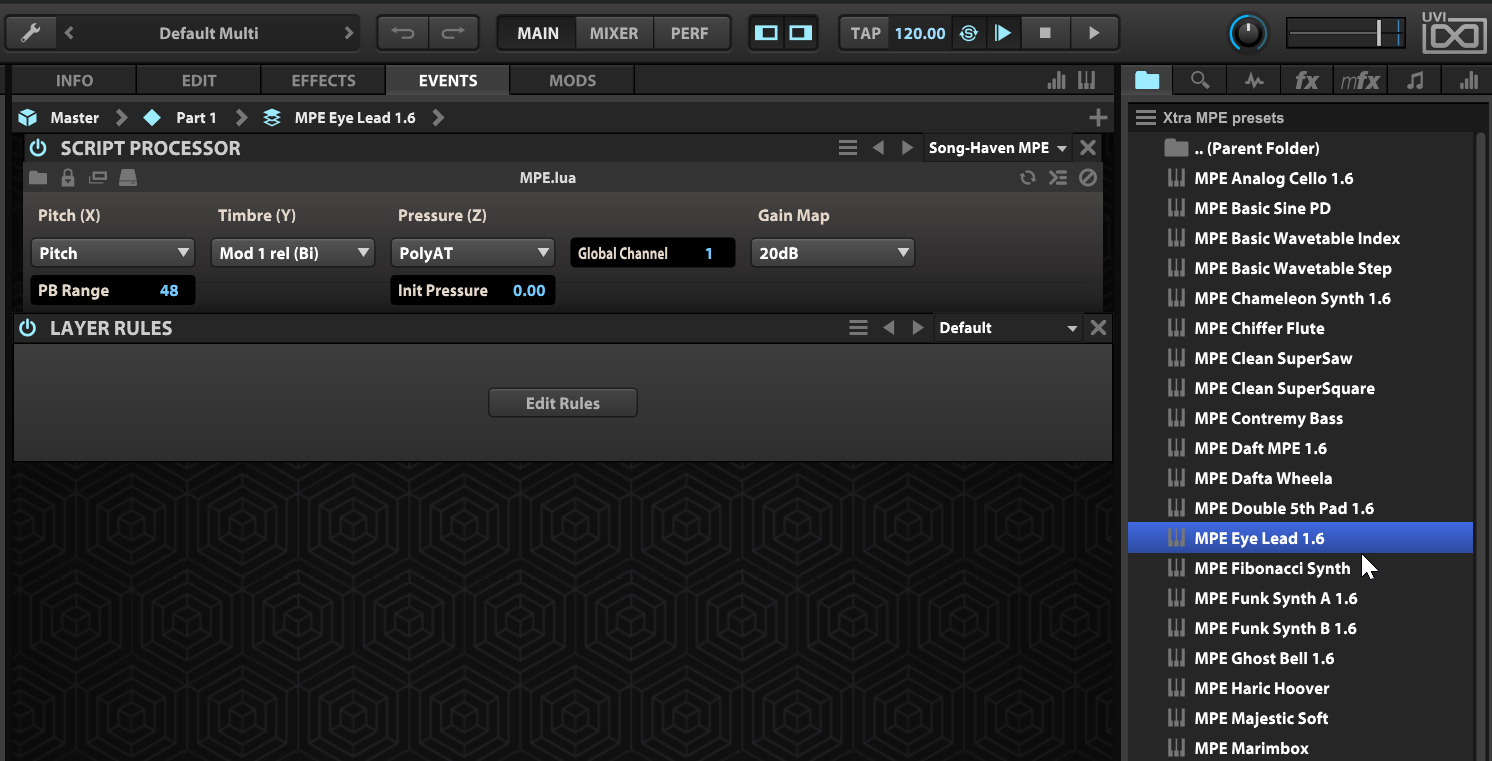Previous Layer Rules preset arrow
The image size is (1492, 761).
point(888,328)
